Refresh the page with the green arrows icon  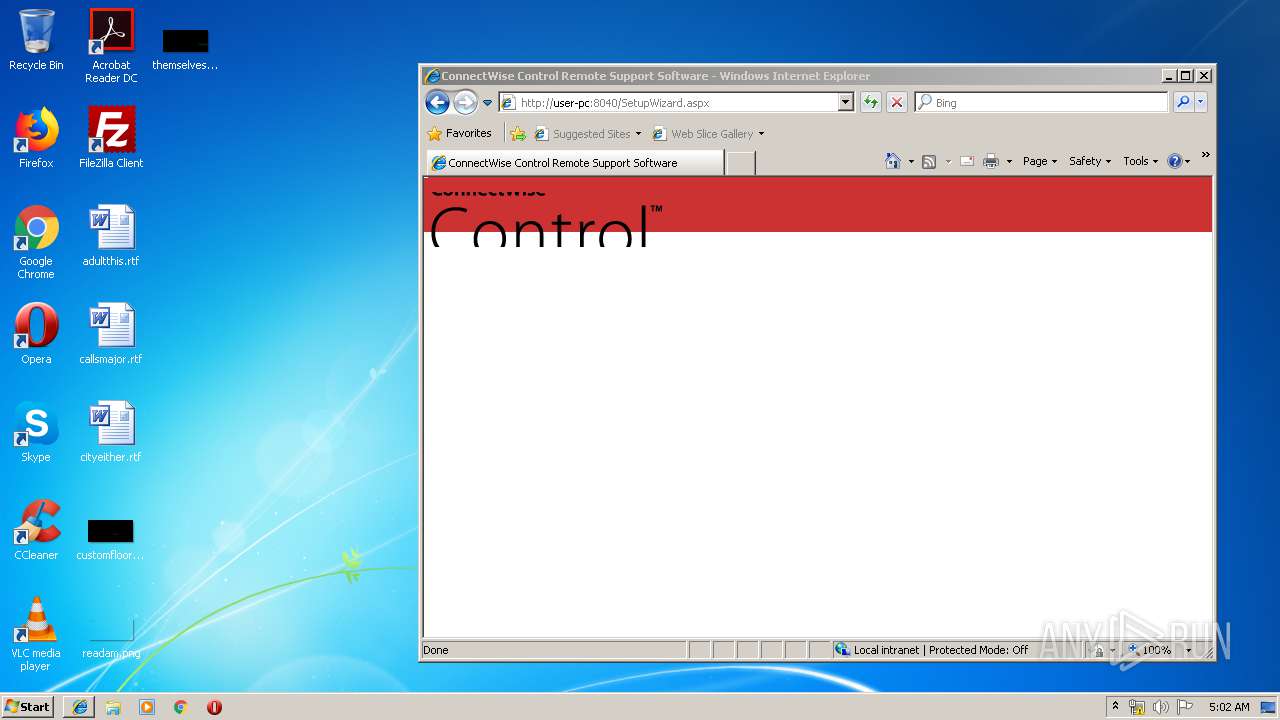pyautogui.click(x=871, y=103)
